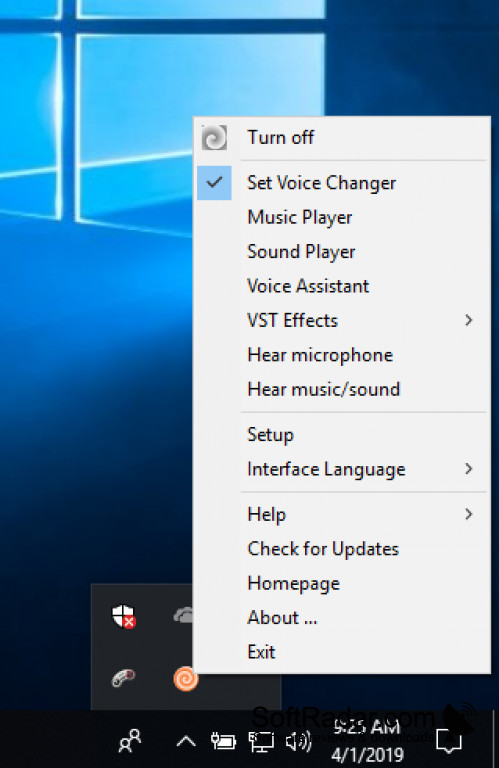Choose Check for Updates
The image size is (499, 768).
click(x=323, y=549)
